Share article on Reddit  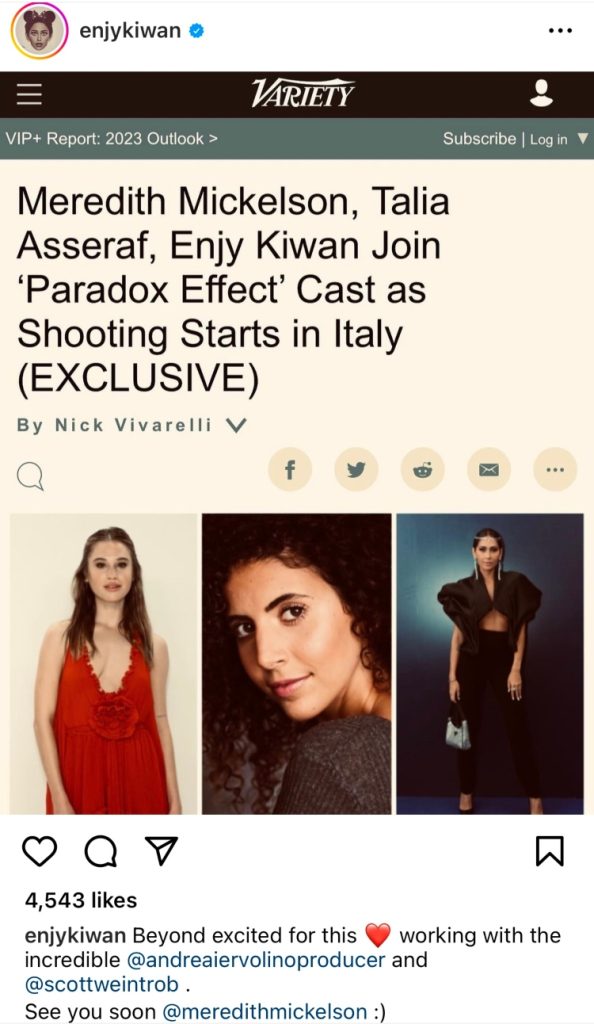click(x=422, y=469)
